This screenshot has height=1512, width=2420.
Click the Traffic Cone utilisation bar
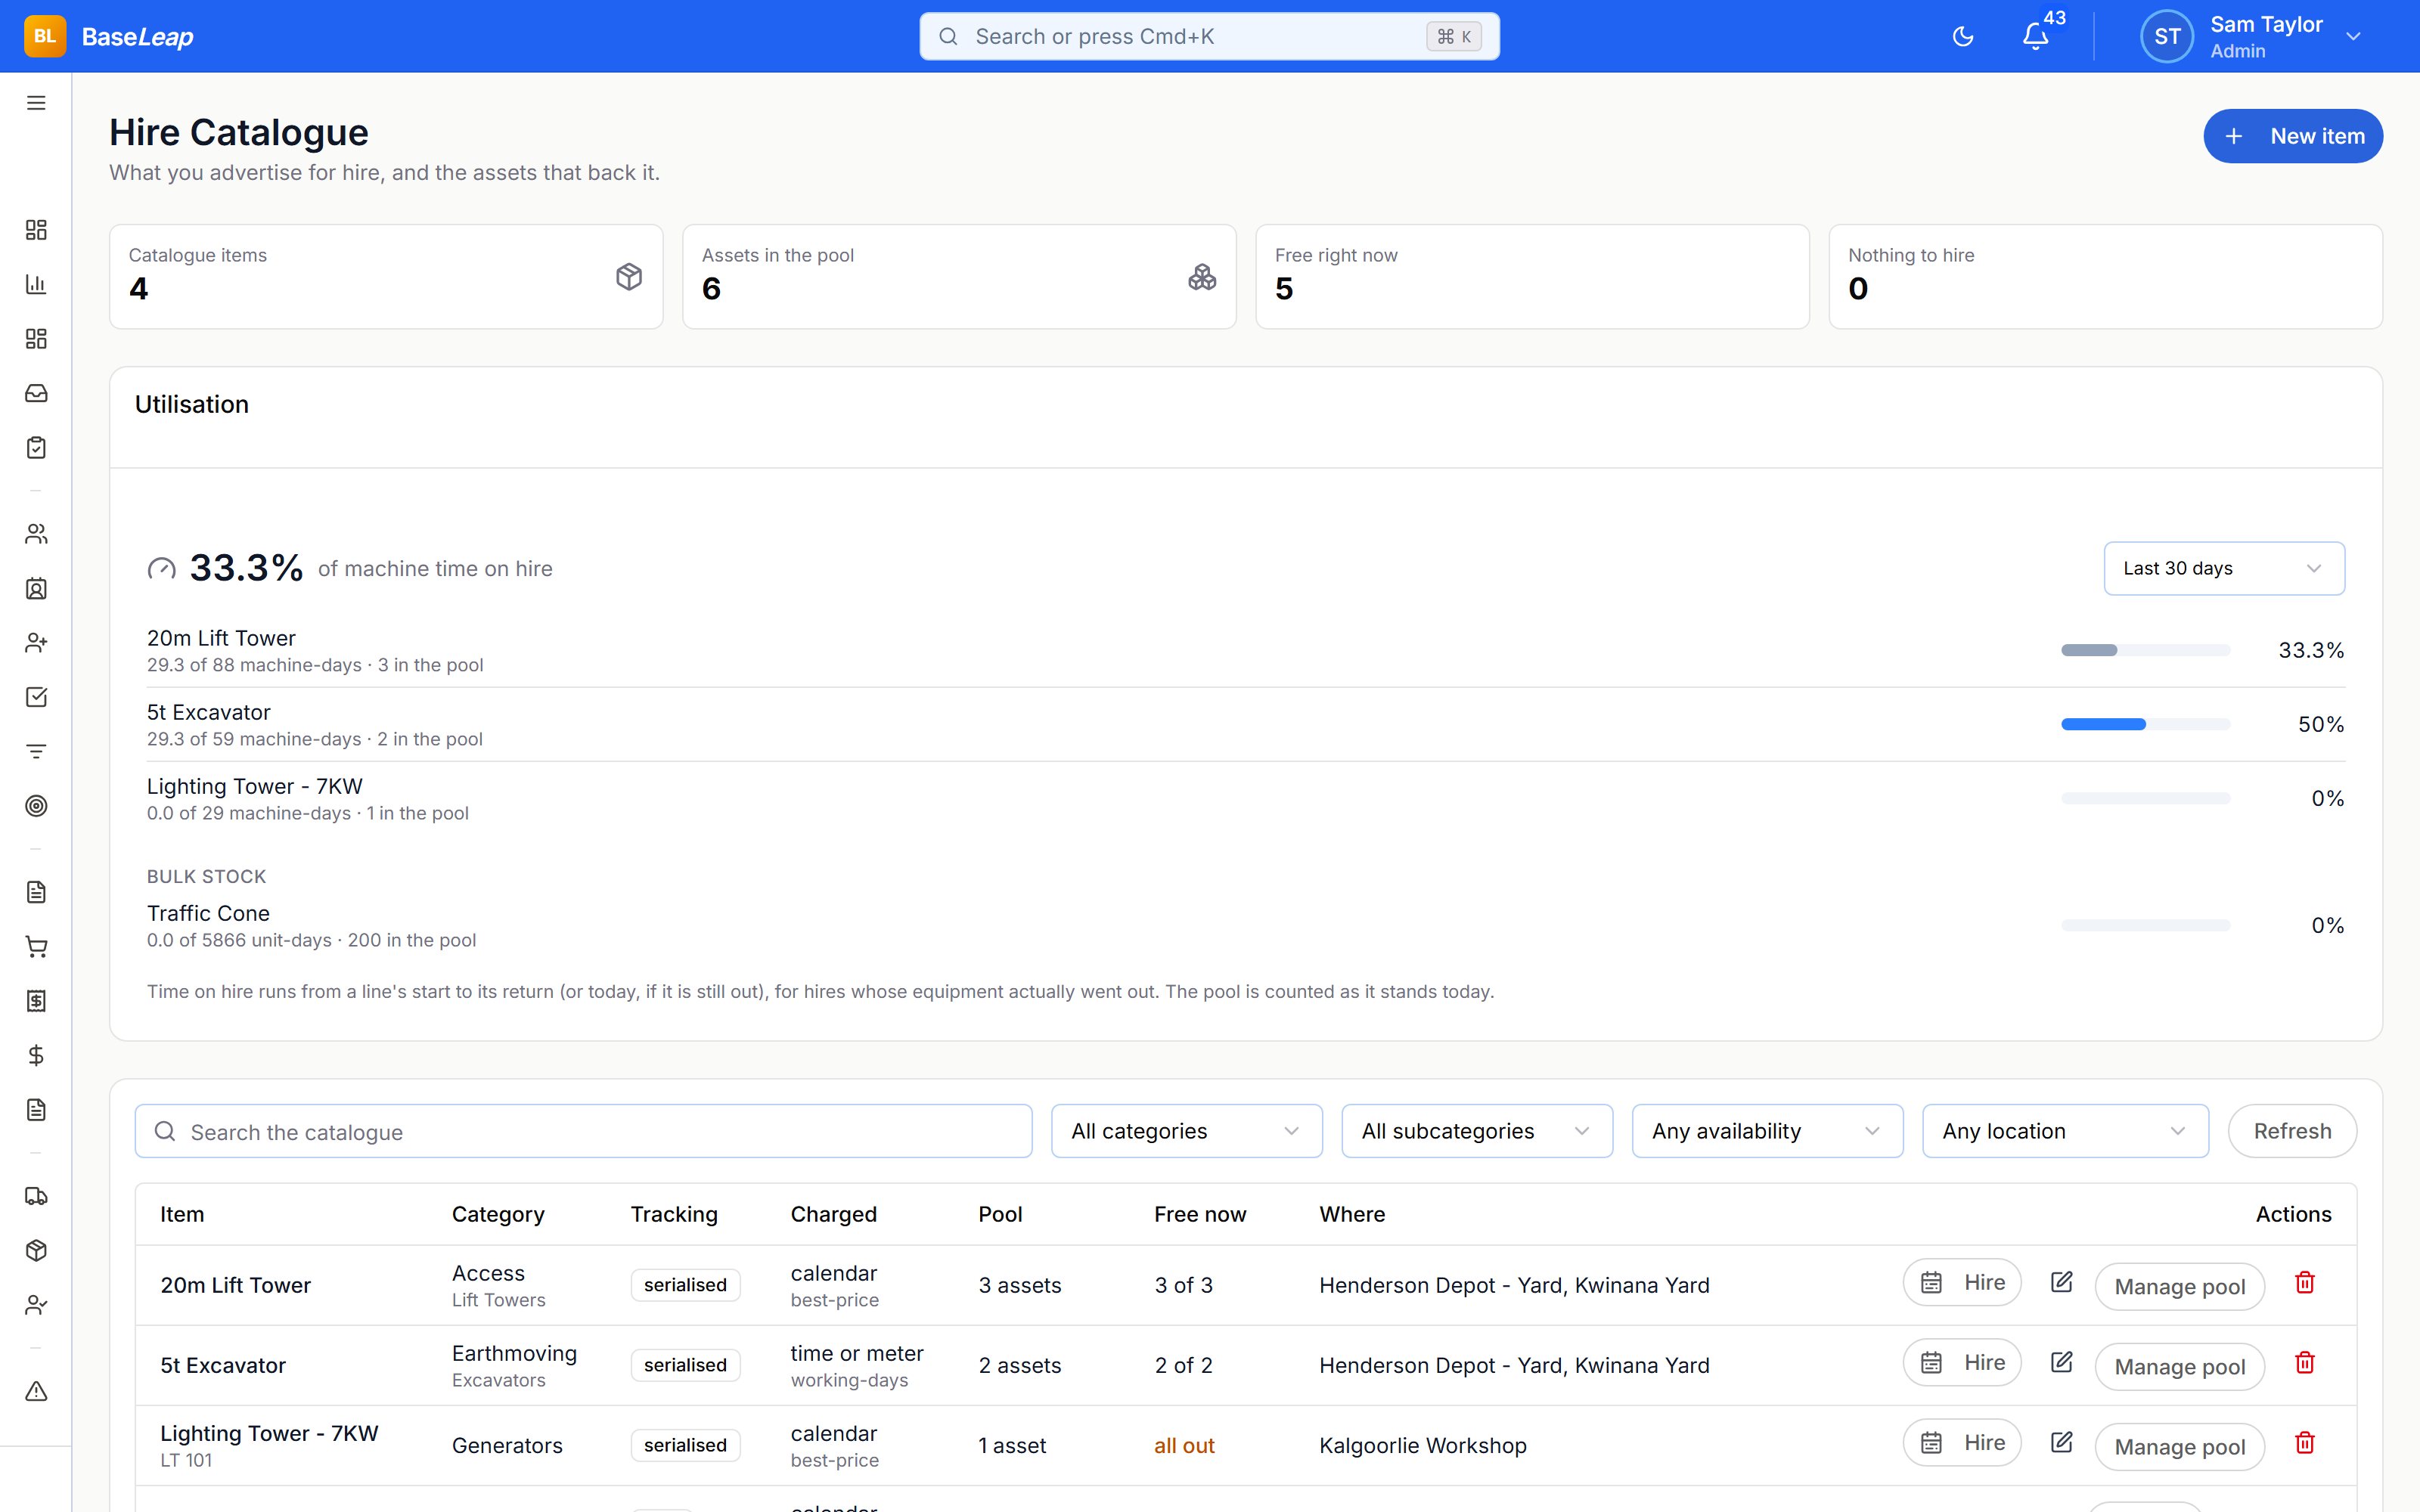pyautogui.click(x=2146, y=925)
